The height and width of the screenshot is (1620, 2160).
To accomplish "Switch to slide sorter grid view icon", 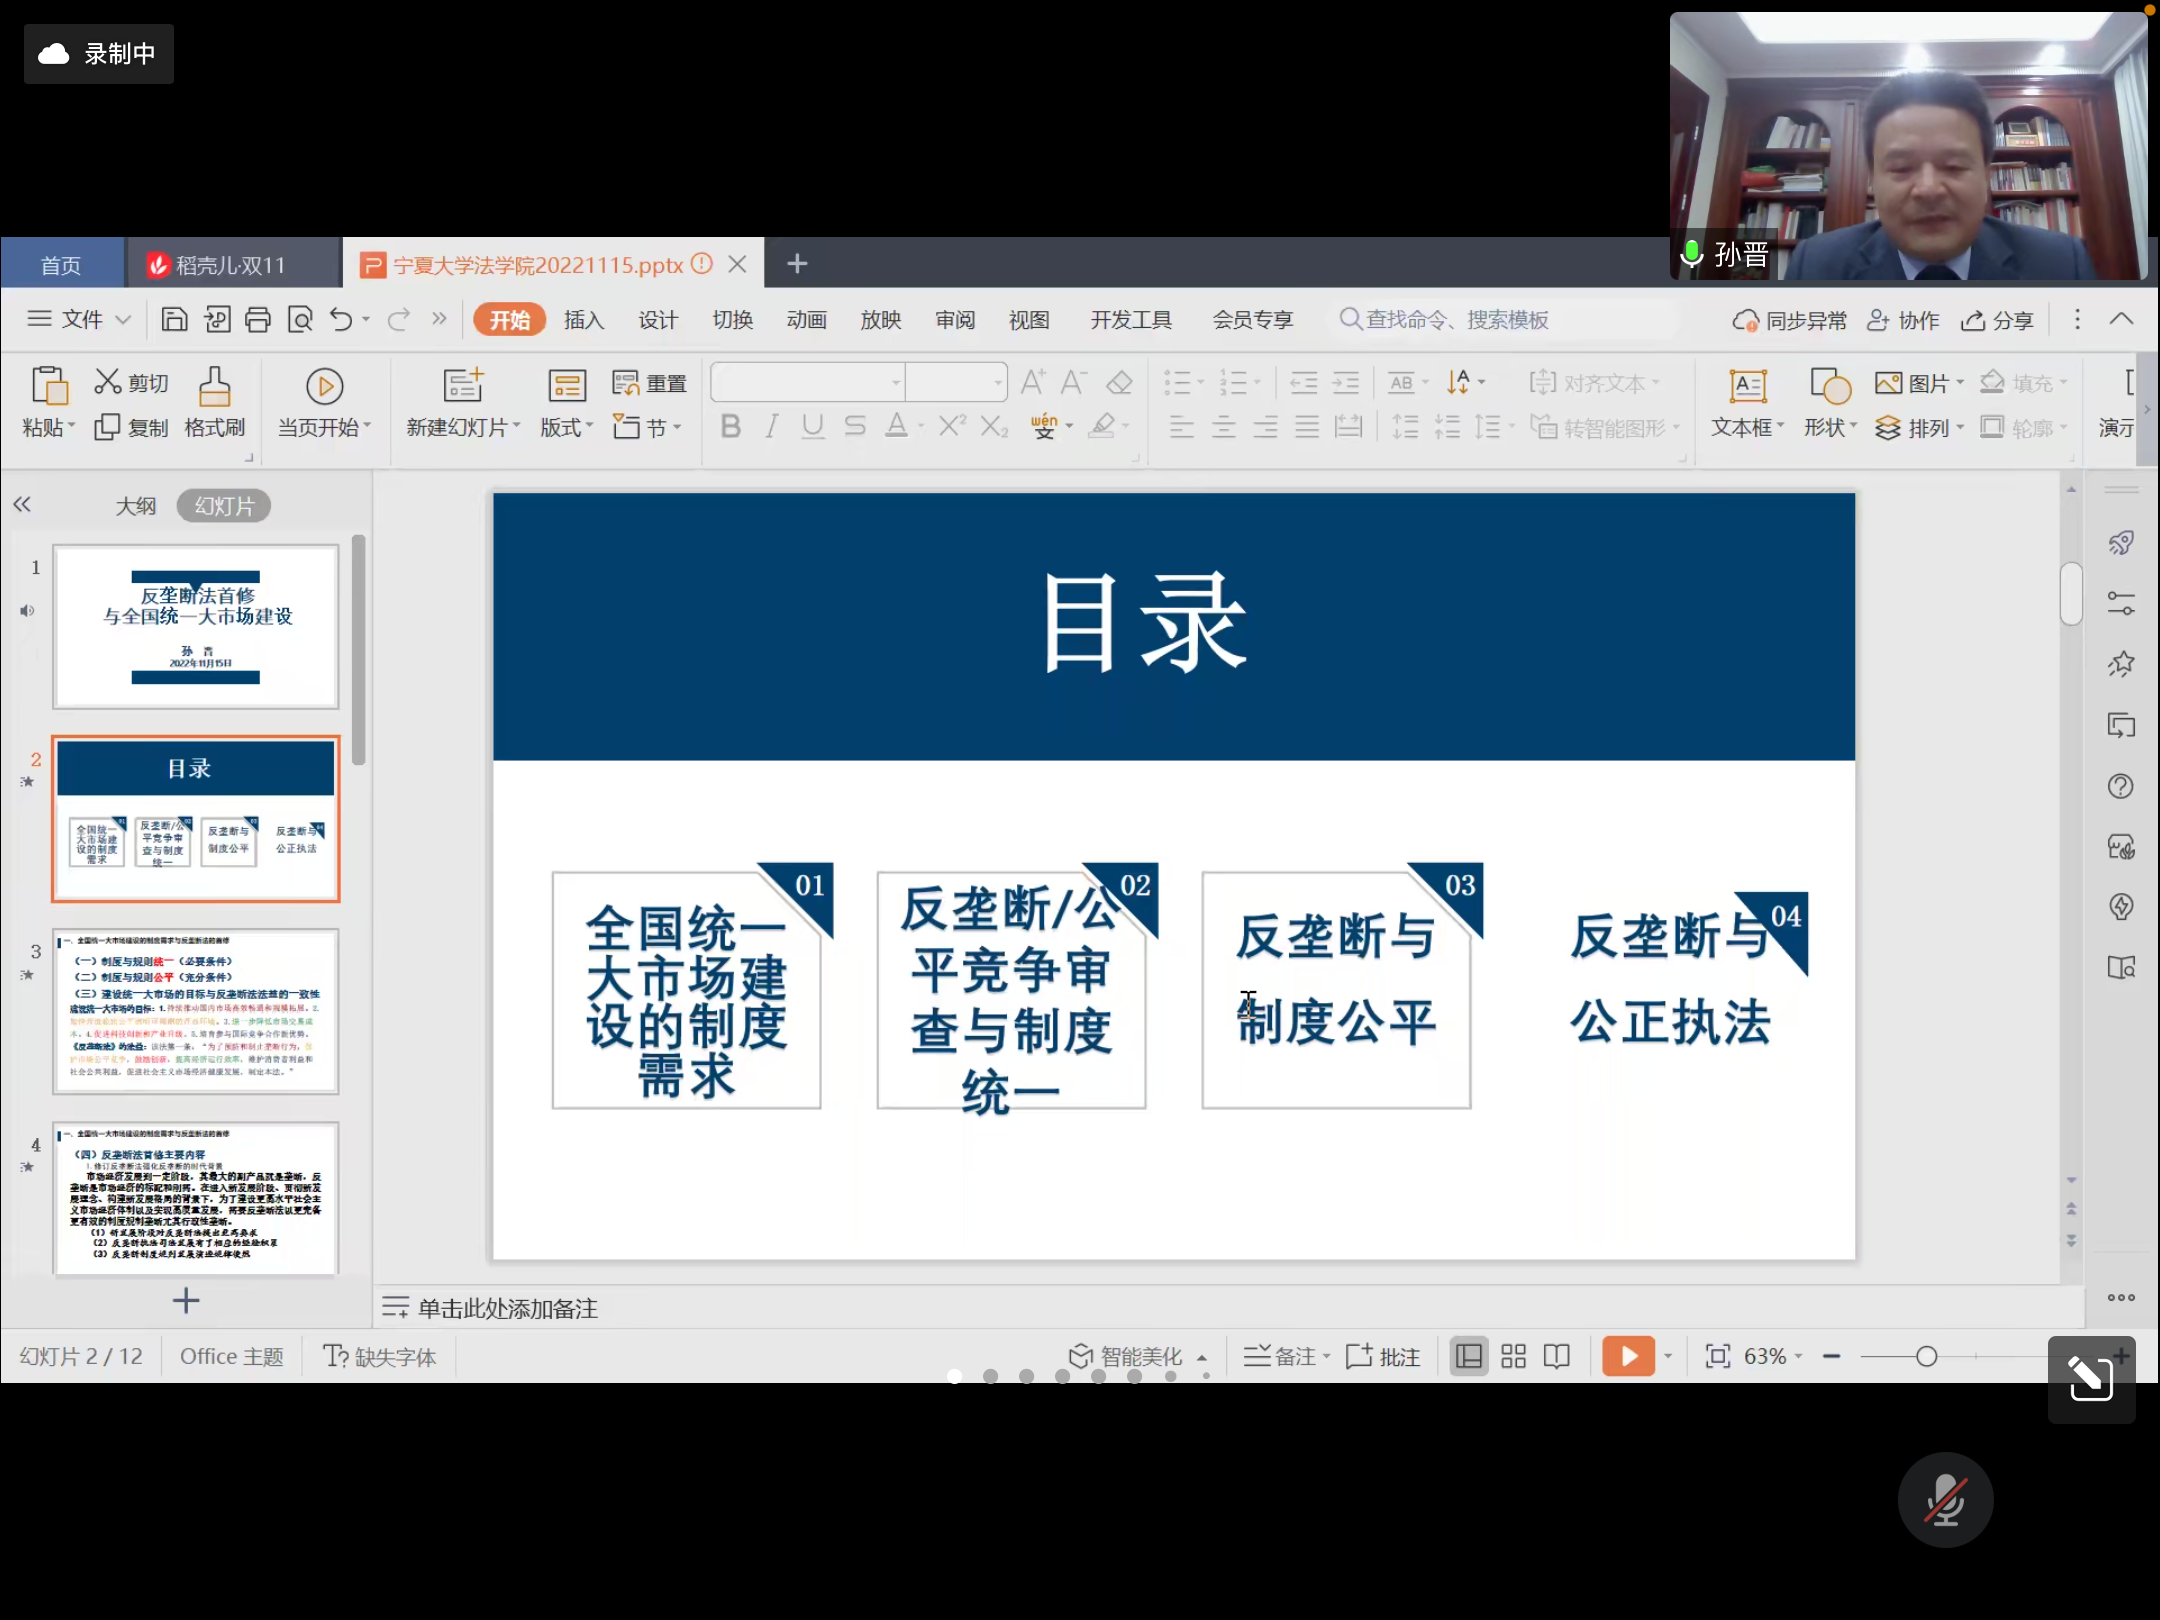I will (x=1513, y=1356).
